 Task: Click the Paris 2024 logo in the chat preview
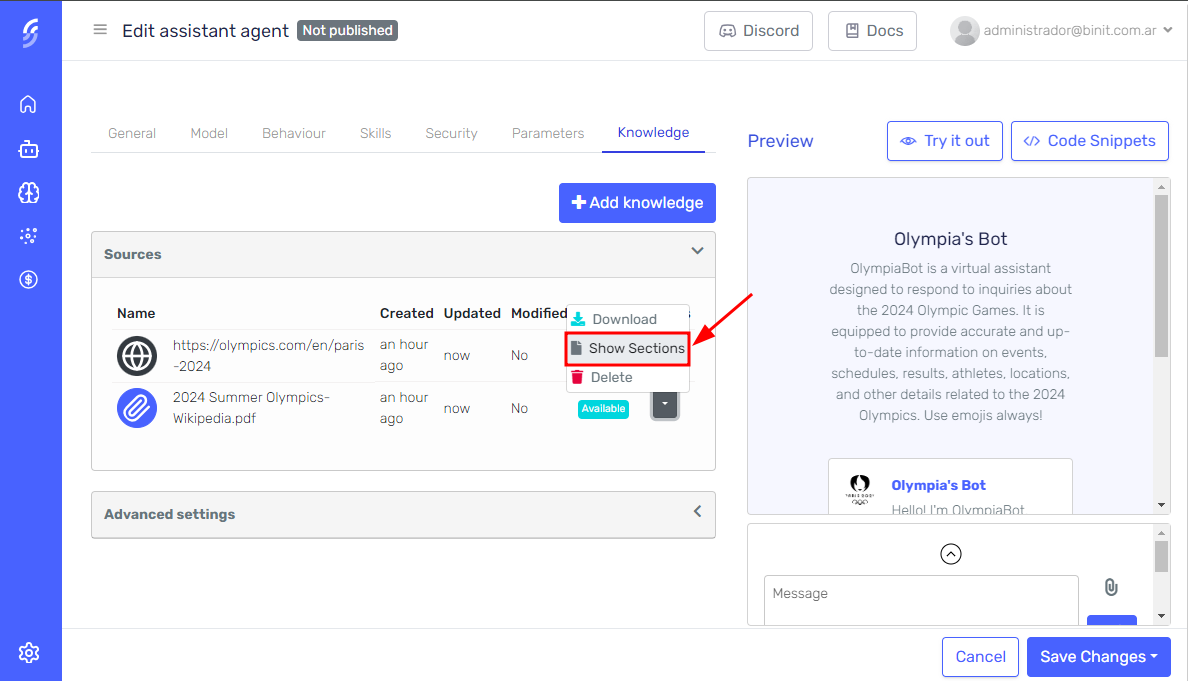click(860, 489)
